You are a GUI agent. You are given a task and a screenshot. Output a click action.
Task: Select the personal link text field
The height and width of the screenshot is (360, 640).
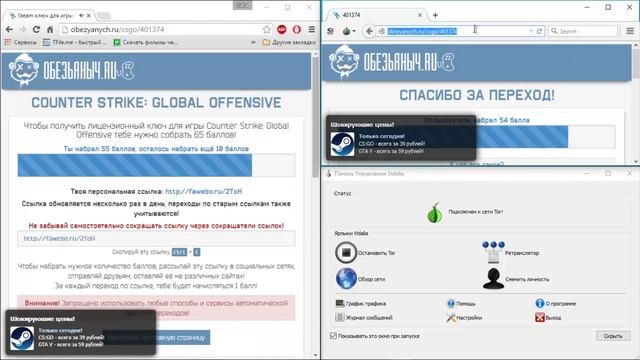click(x=156, y=238)
